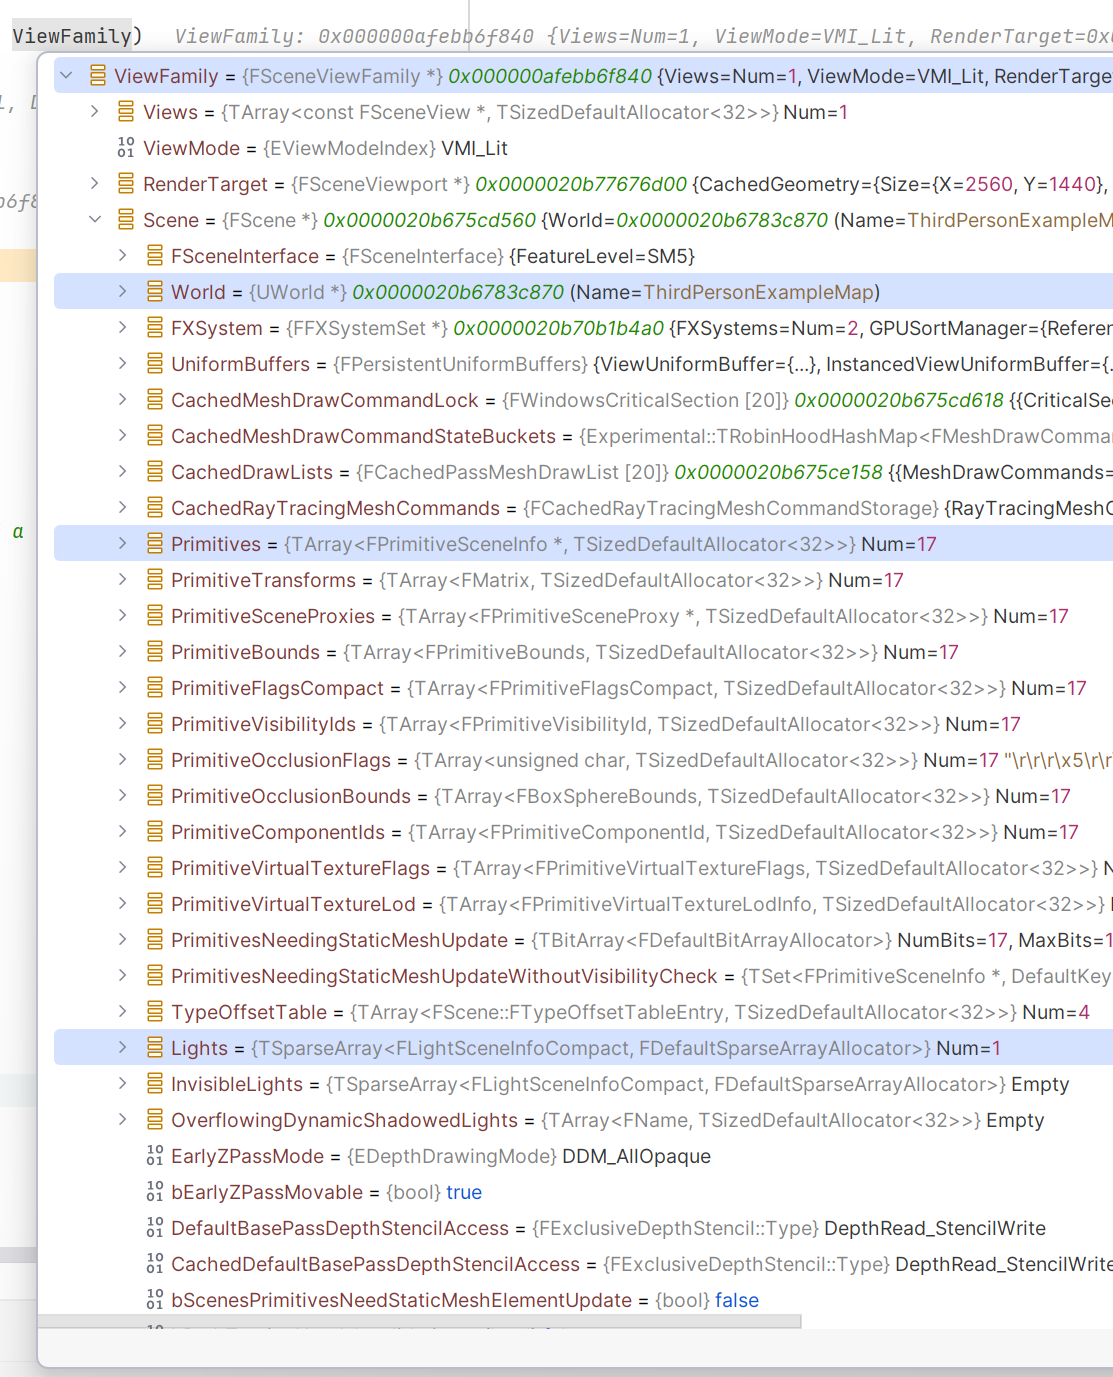Click the OverflowingDynamicShadowedLights field icon

click(x=155, y=1120)
